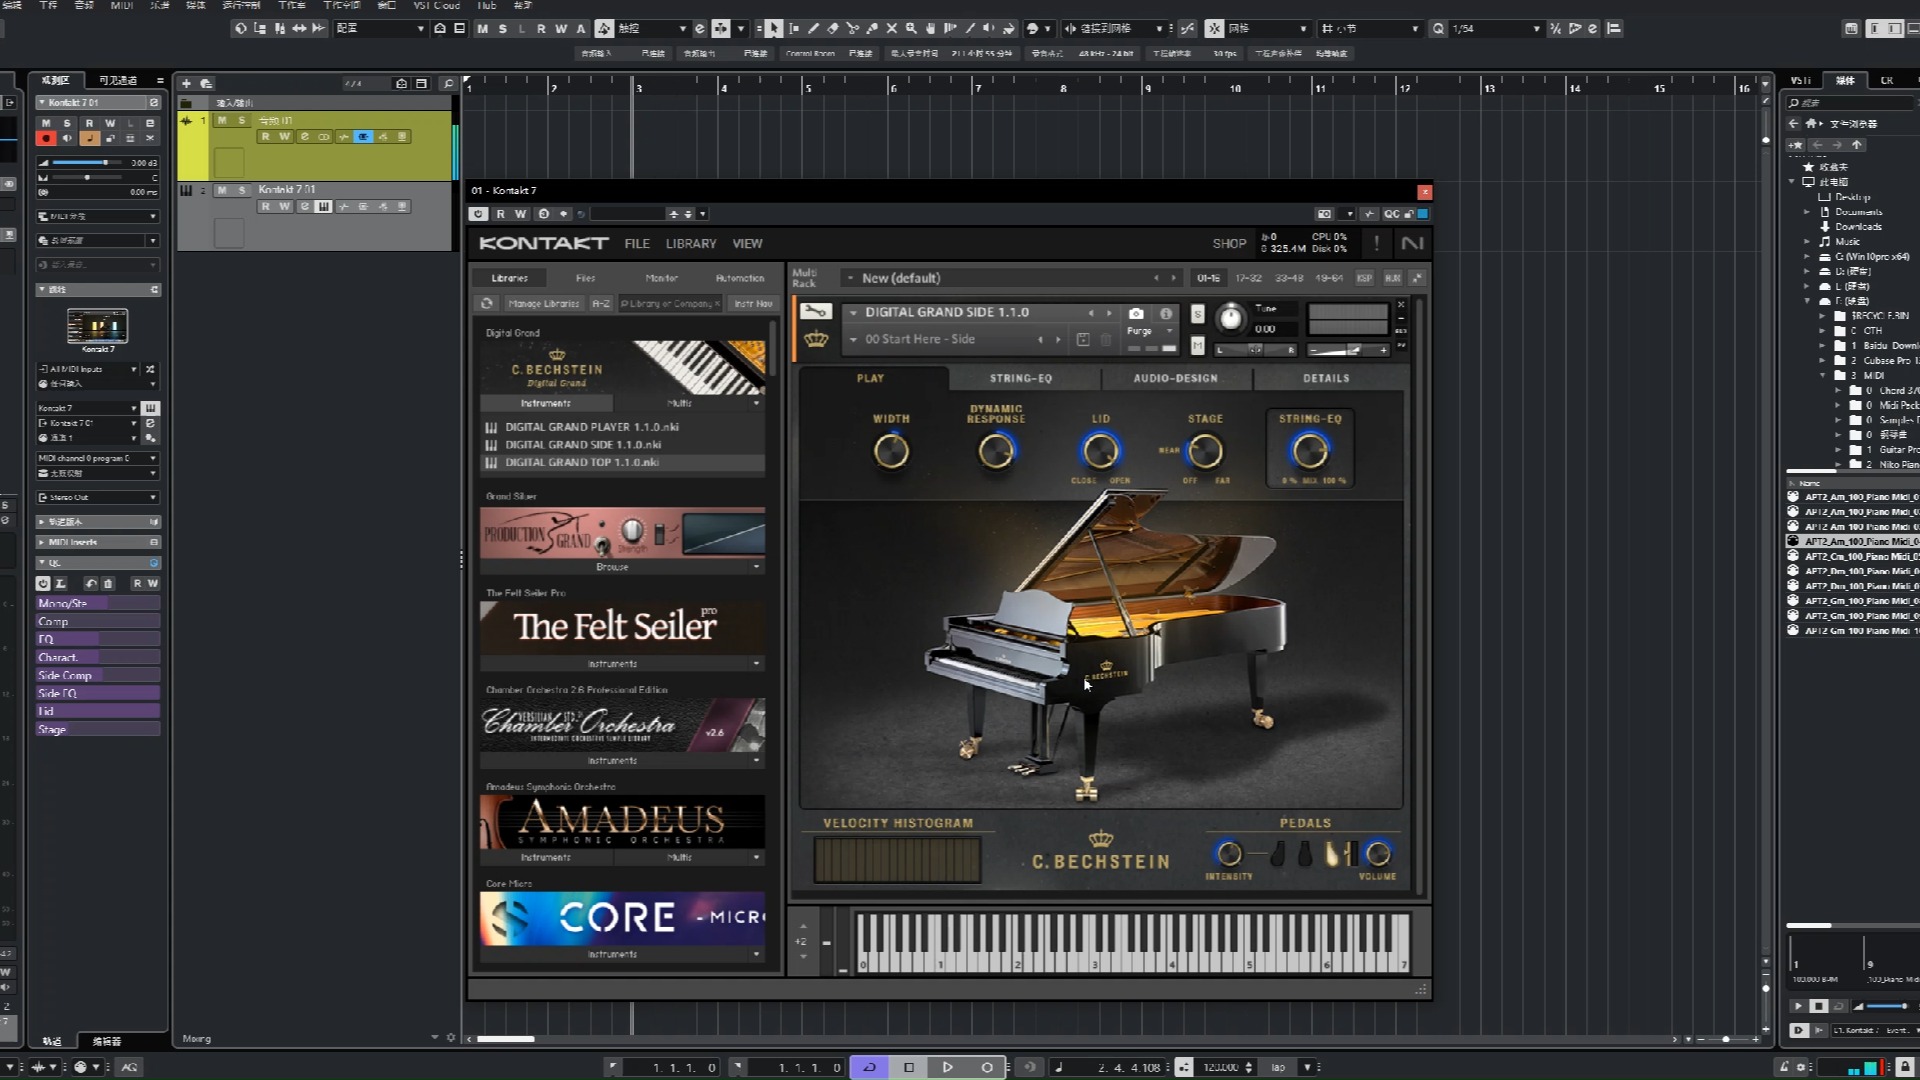
Task: Click the Kontakt virtual piano keyboard
Action: click(x=1133, y=942)
